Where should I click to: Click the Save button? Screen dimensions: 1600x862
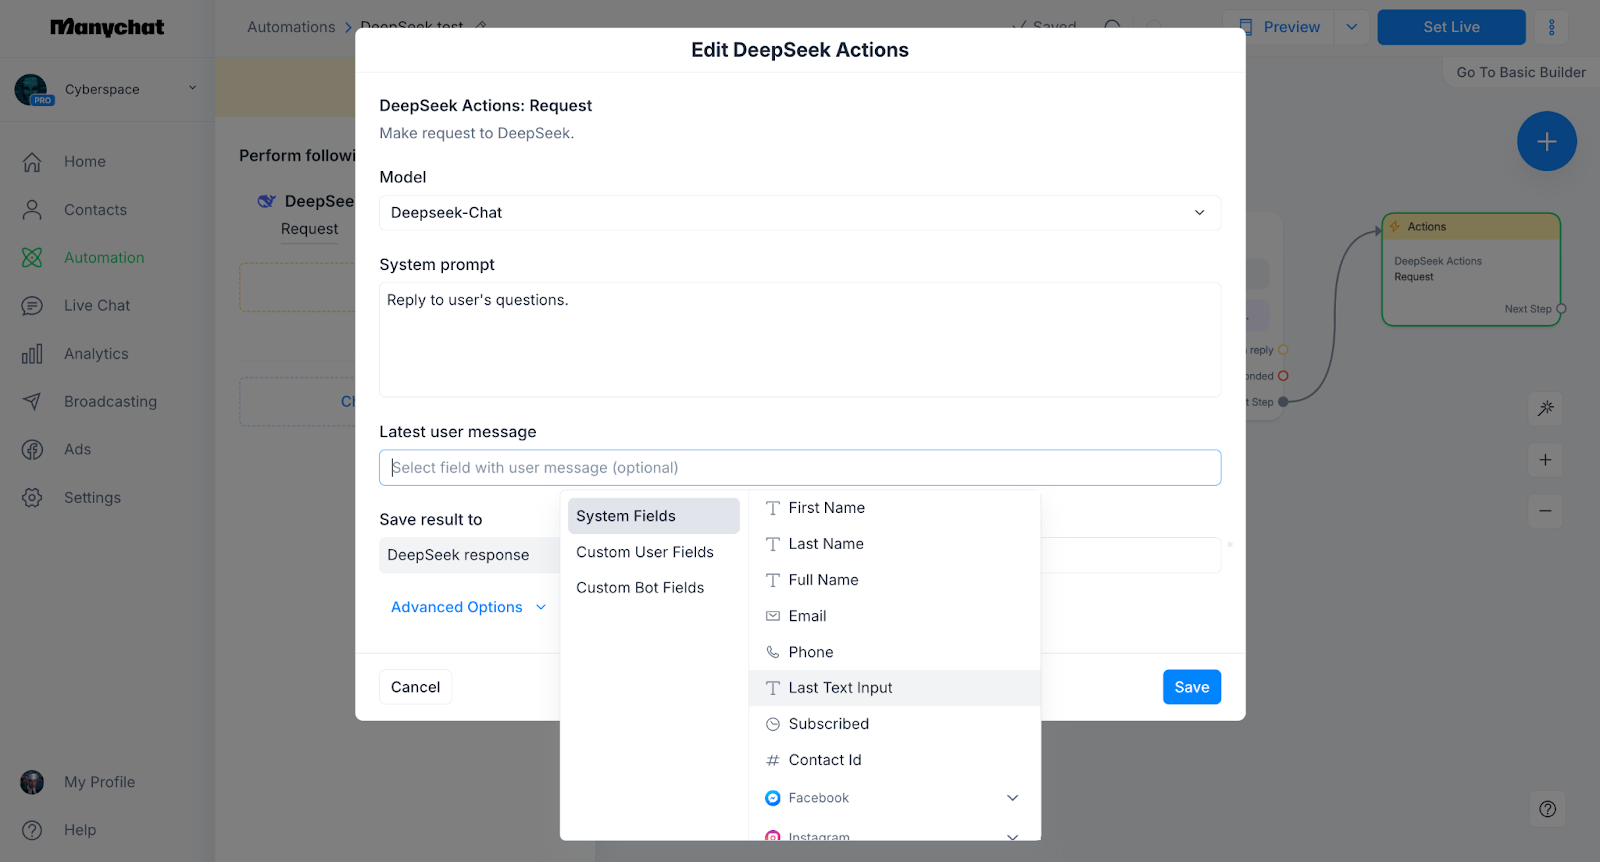(x=1191, y=687)
